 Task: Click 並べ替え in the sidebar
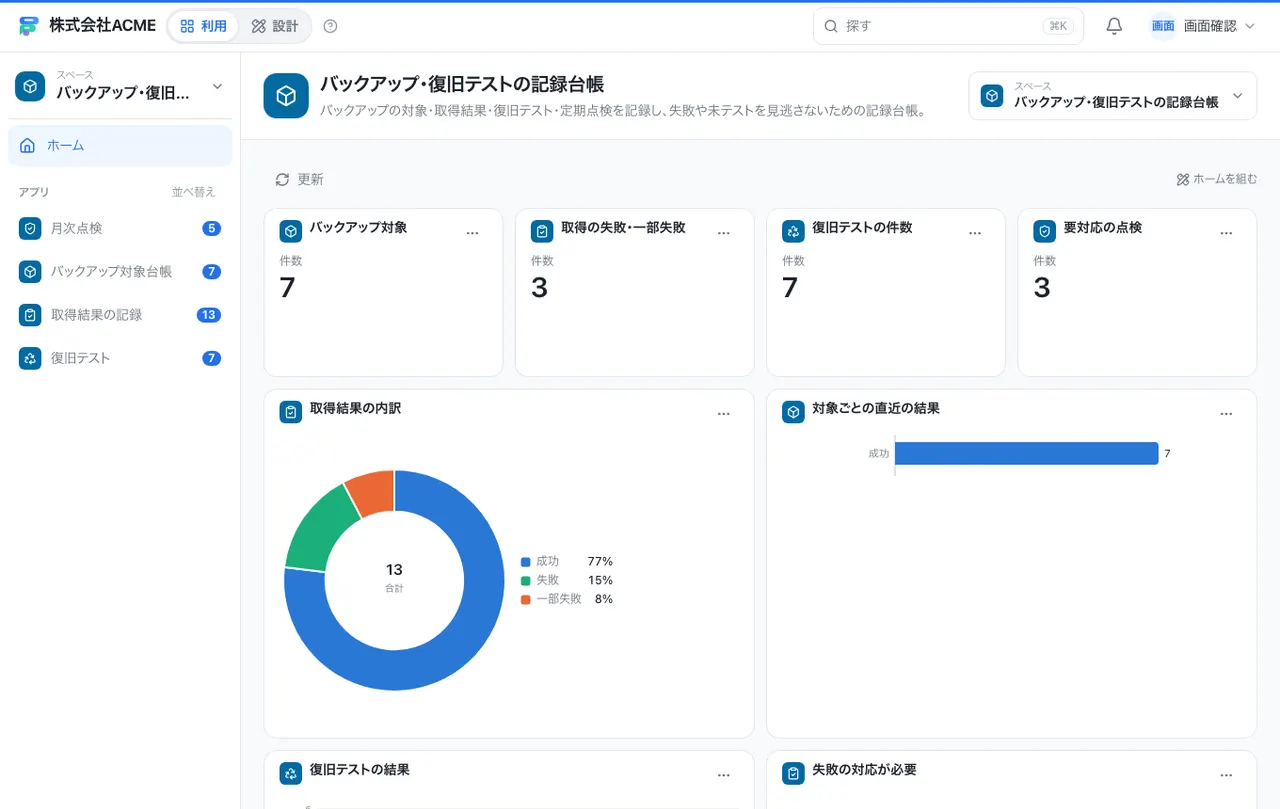[x=194, y=192]
